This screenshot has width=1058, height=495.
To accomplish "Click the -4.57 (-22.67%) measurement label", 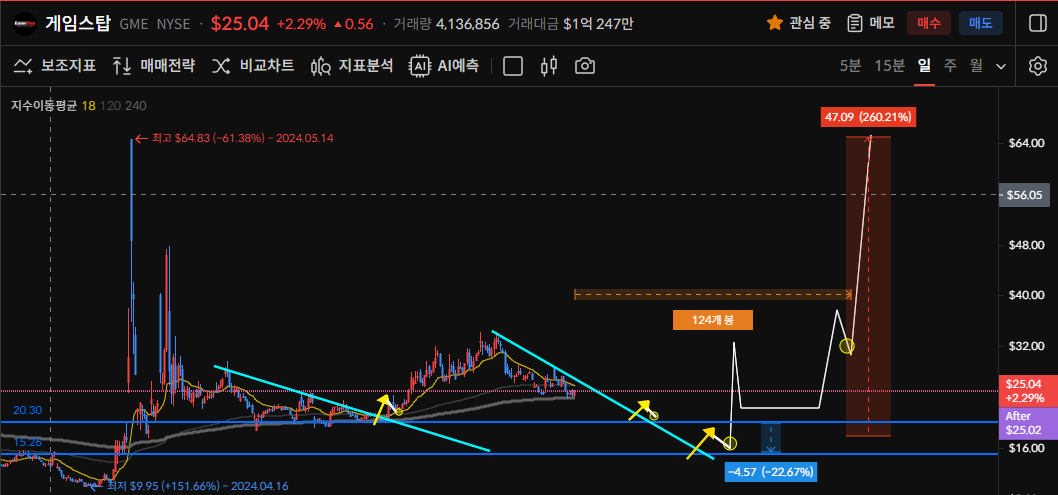I will 771,471.
